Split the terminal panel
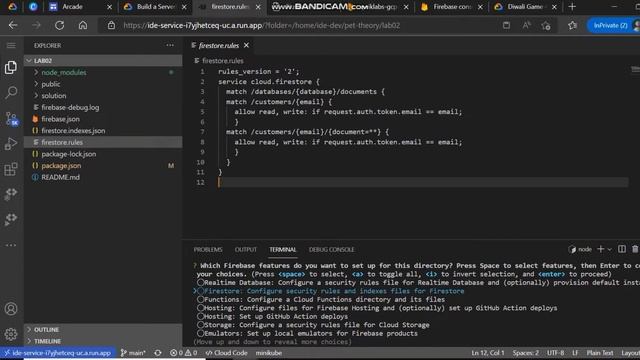Screen dimensions: 640x360 pos(622,249)
